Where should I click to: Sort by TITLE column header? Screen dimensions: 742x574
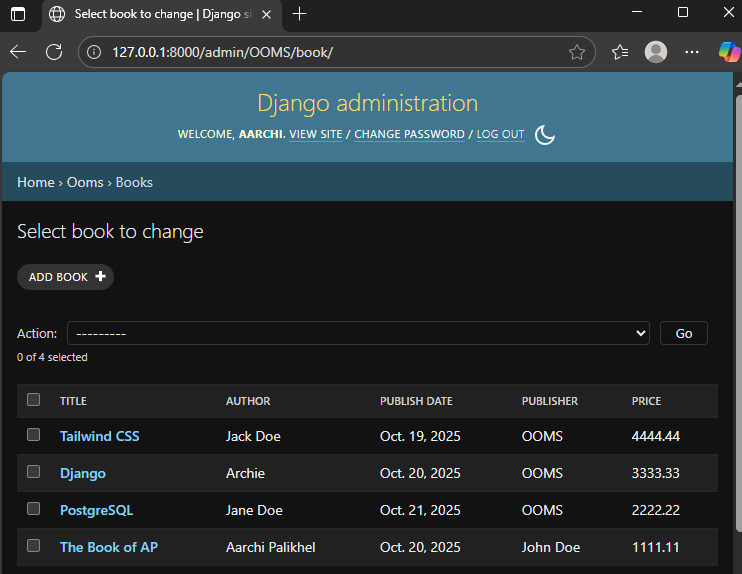coord(73,401)
